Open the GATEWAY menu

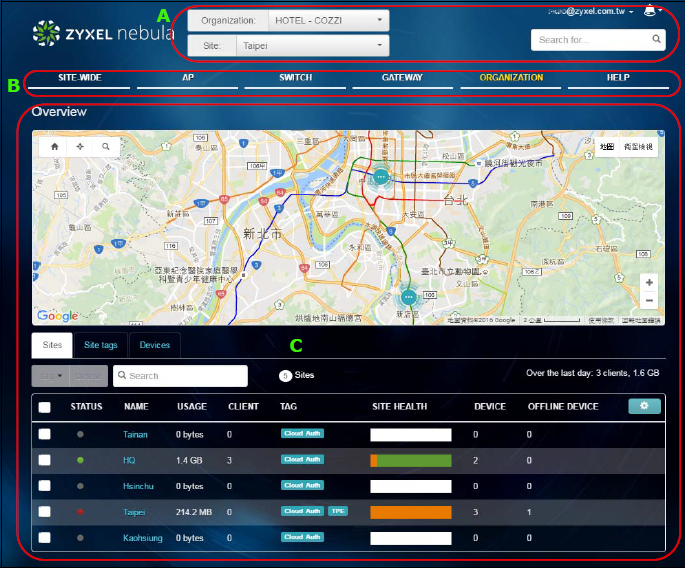pyautogui.click(x=402, y=78)
